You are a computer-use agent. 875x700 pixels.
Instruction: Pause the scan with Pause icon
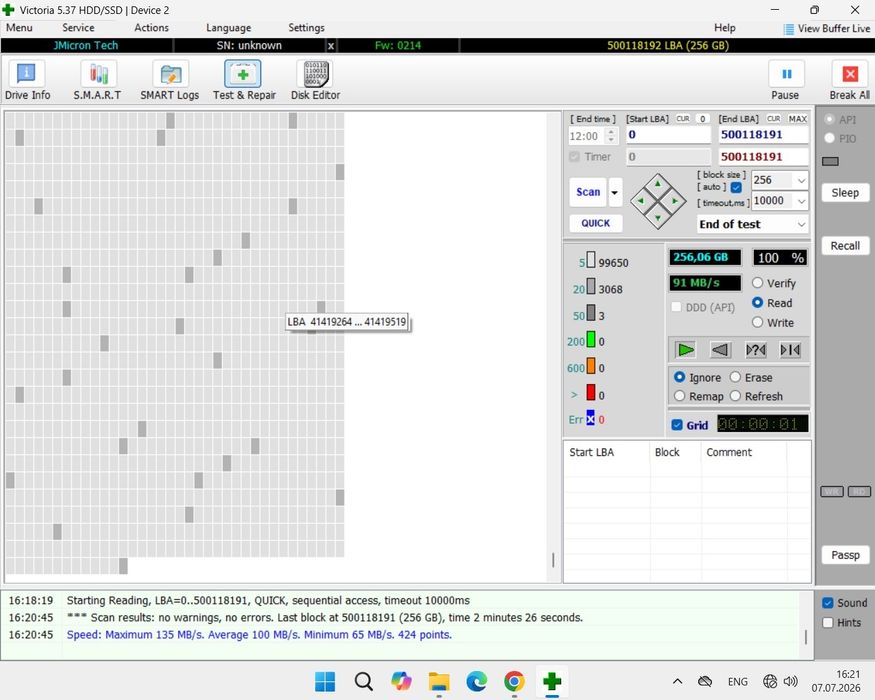click(x=786, y=80)
